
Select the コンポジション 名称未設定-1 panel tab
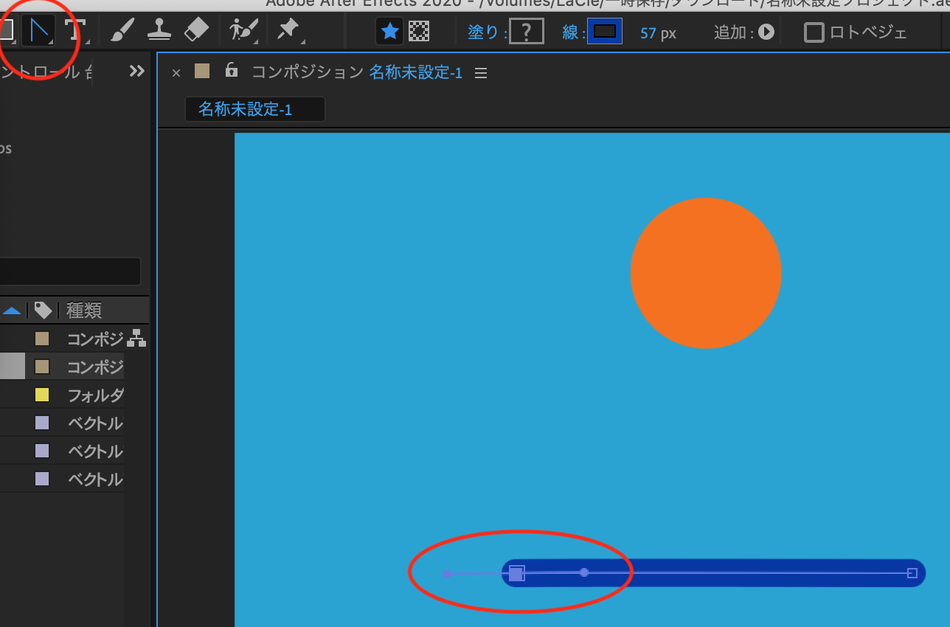357,73
